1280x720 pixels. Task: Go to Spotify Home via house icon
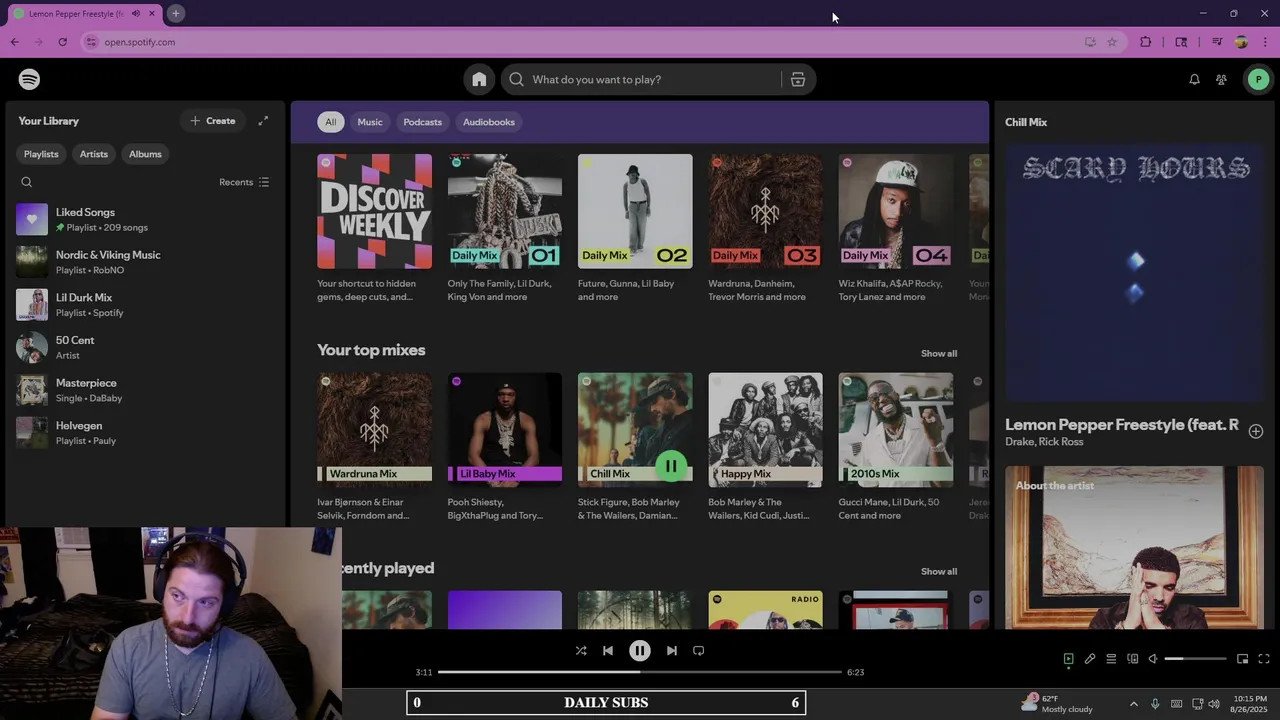point(479,79)
